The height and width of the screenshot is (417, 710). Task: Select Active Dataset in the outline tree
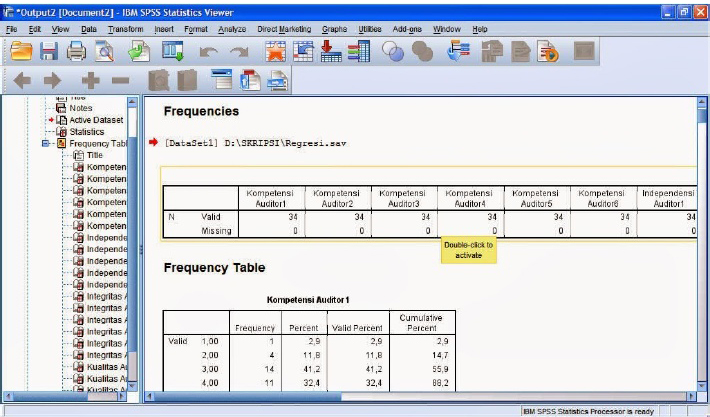[x=95, y=120]
